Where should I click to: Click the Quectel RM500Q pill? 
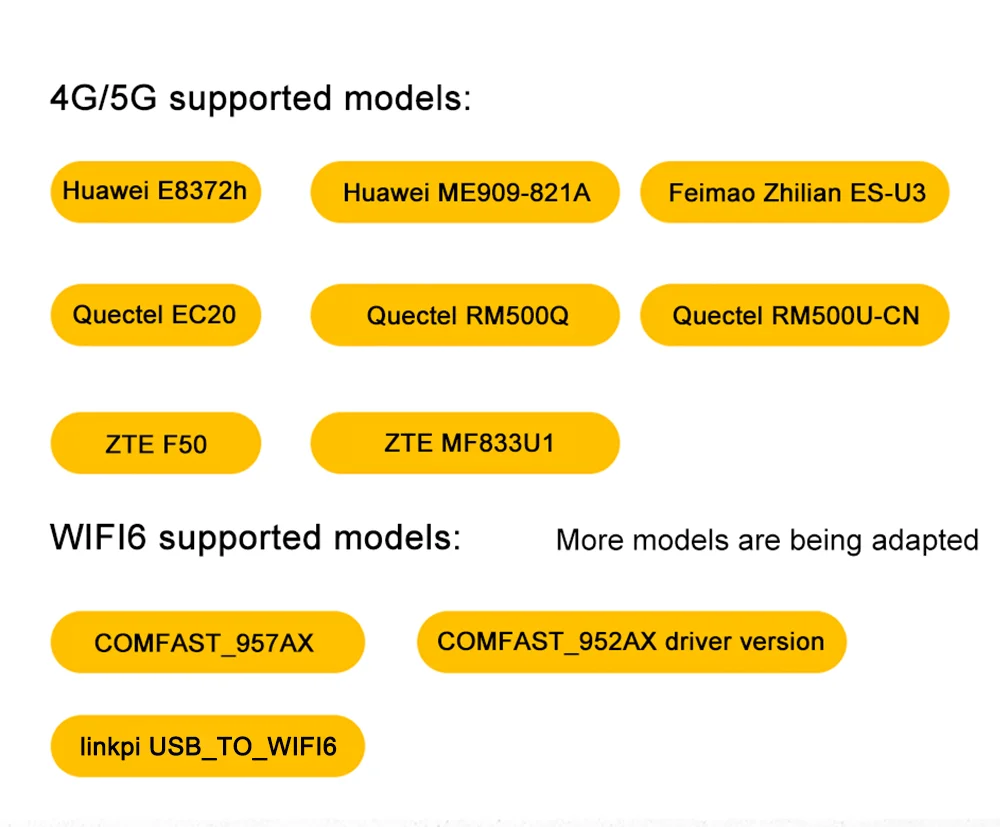(x=465, y=316)
